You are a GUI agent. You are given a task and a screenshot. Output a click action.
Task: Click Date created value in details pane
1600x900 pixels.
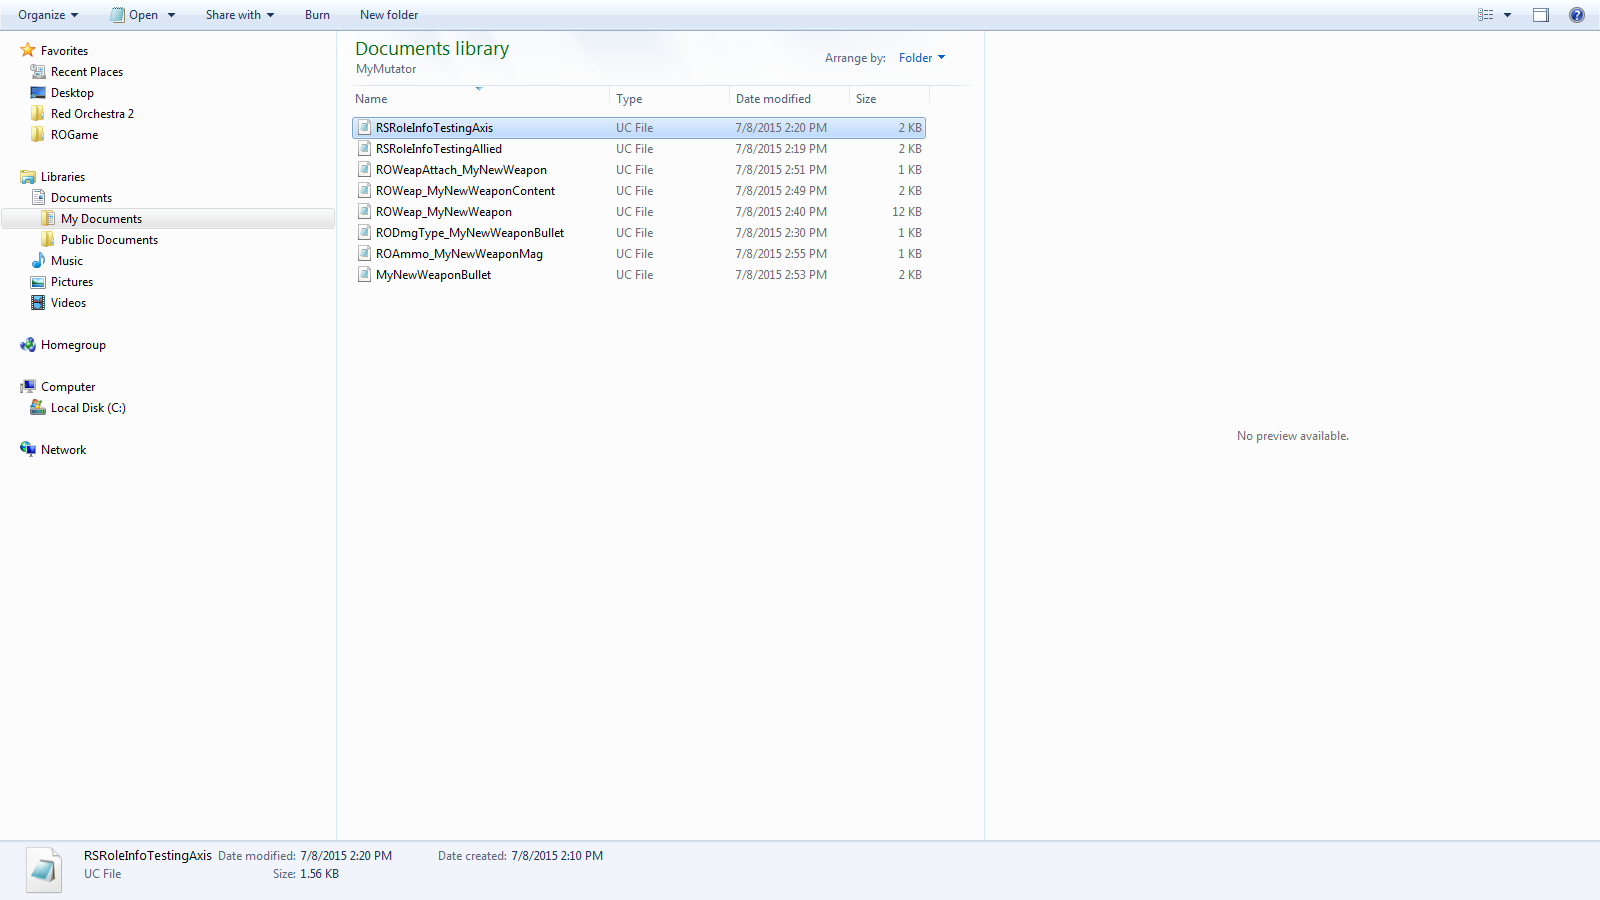click(557, 856)
